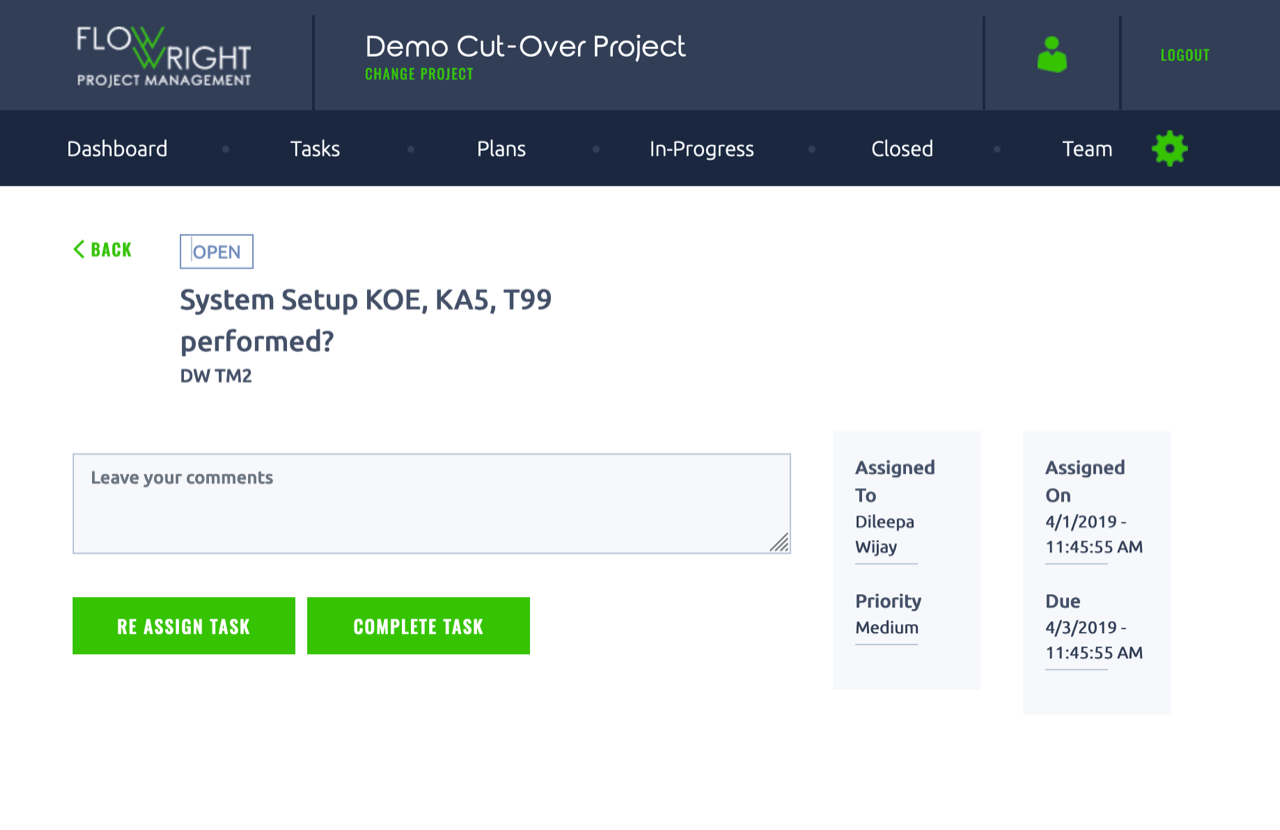This screenshot has height=830, width=1280.
Task: Click the OPEN status badge
Action: coord(216,251)
